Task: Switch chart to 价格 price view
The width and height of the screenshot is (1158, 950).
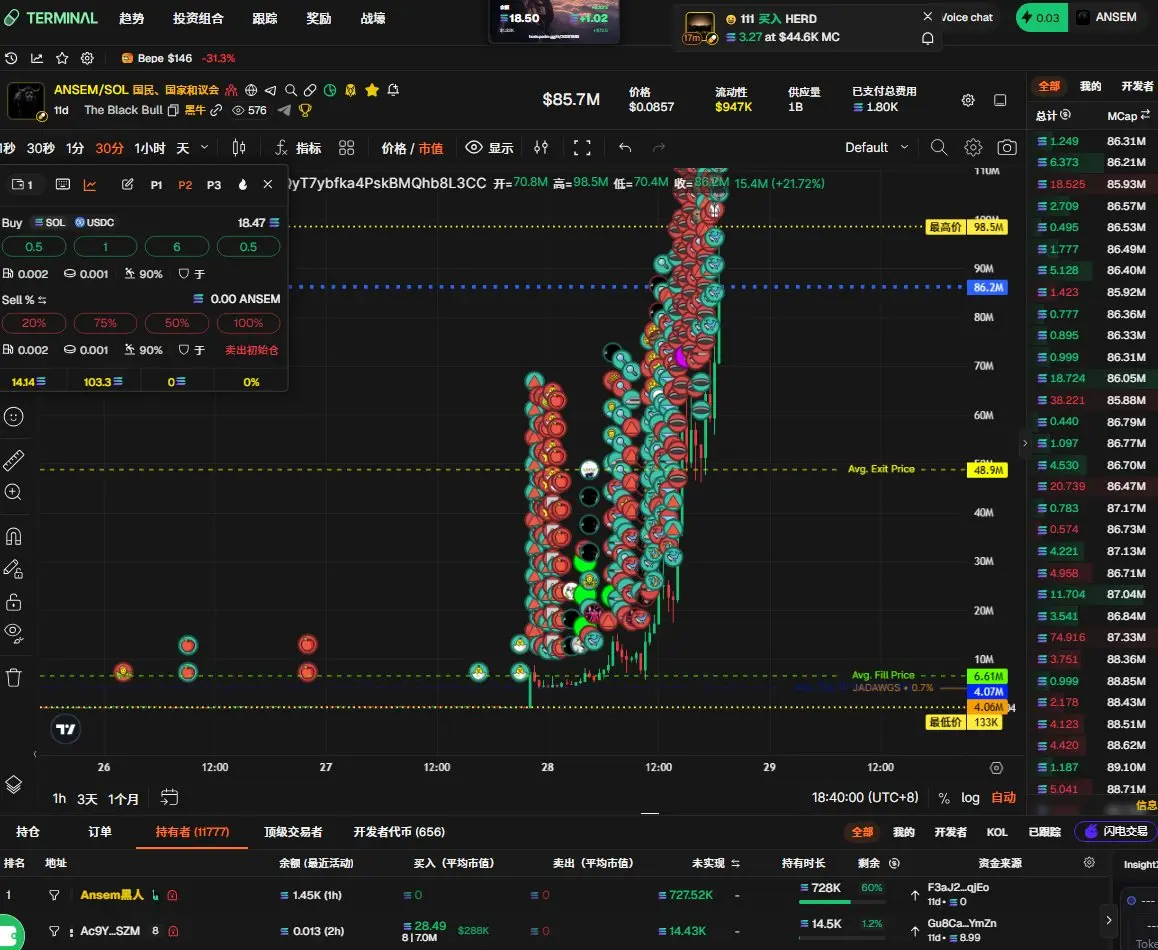Action: point(393,148)
